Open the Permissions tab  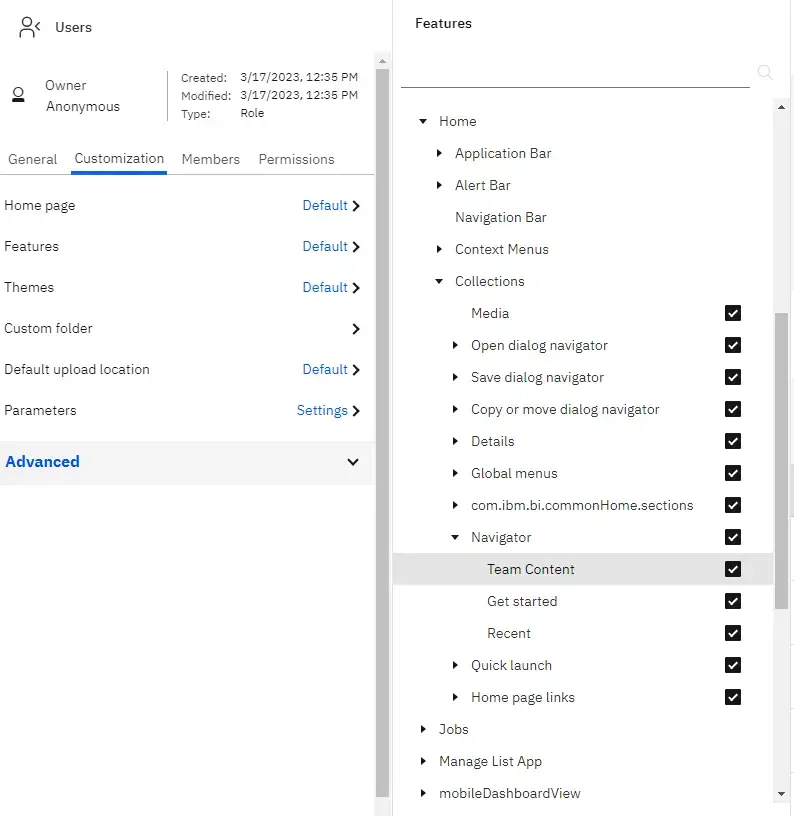[x=297, y=159]
